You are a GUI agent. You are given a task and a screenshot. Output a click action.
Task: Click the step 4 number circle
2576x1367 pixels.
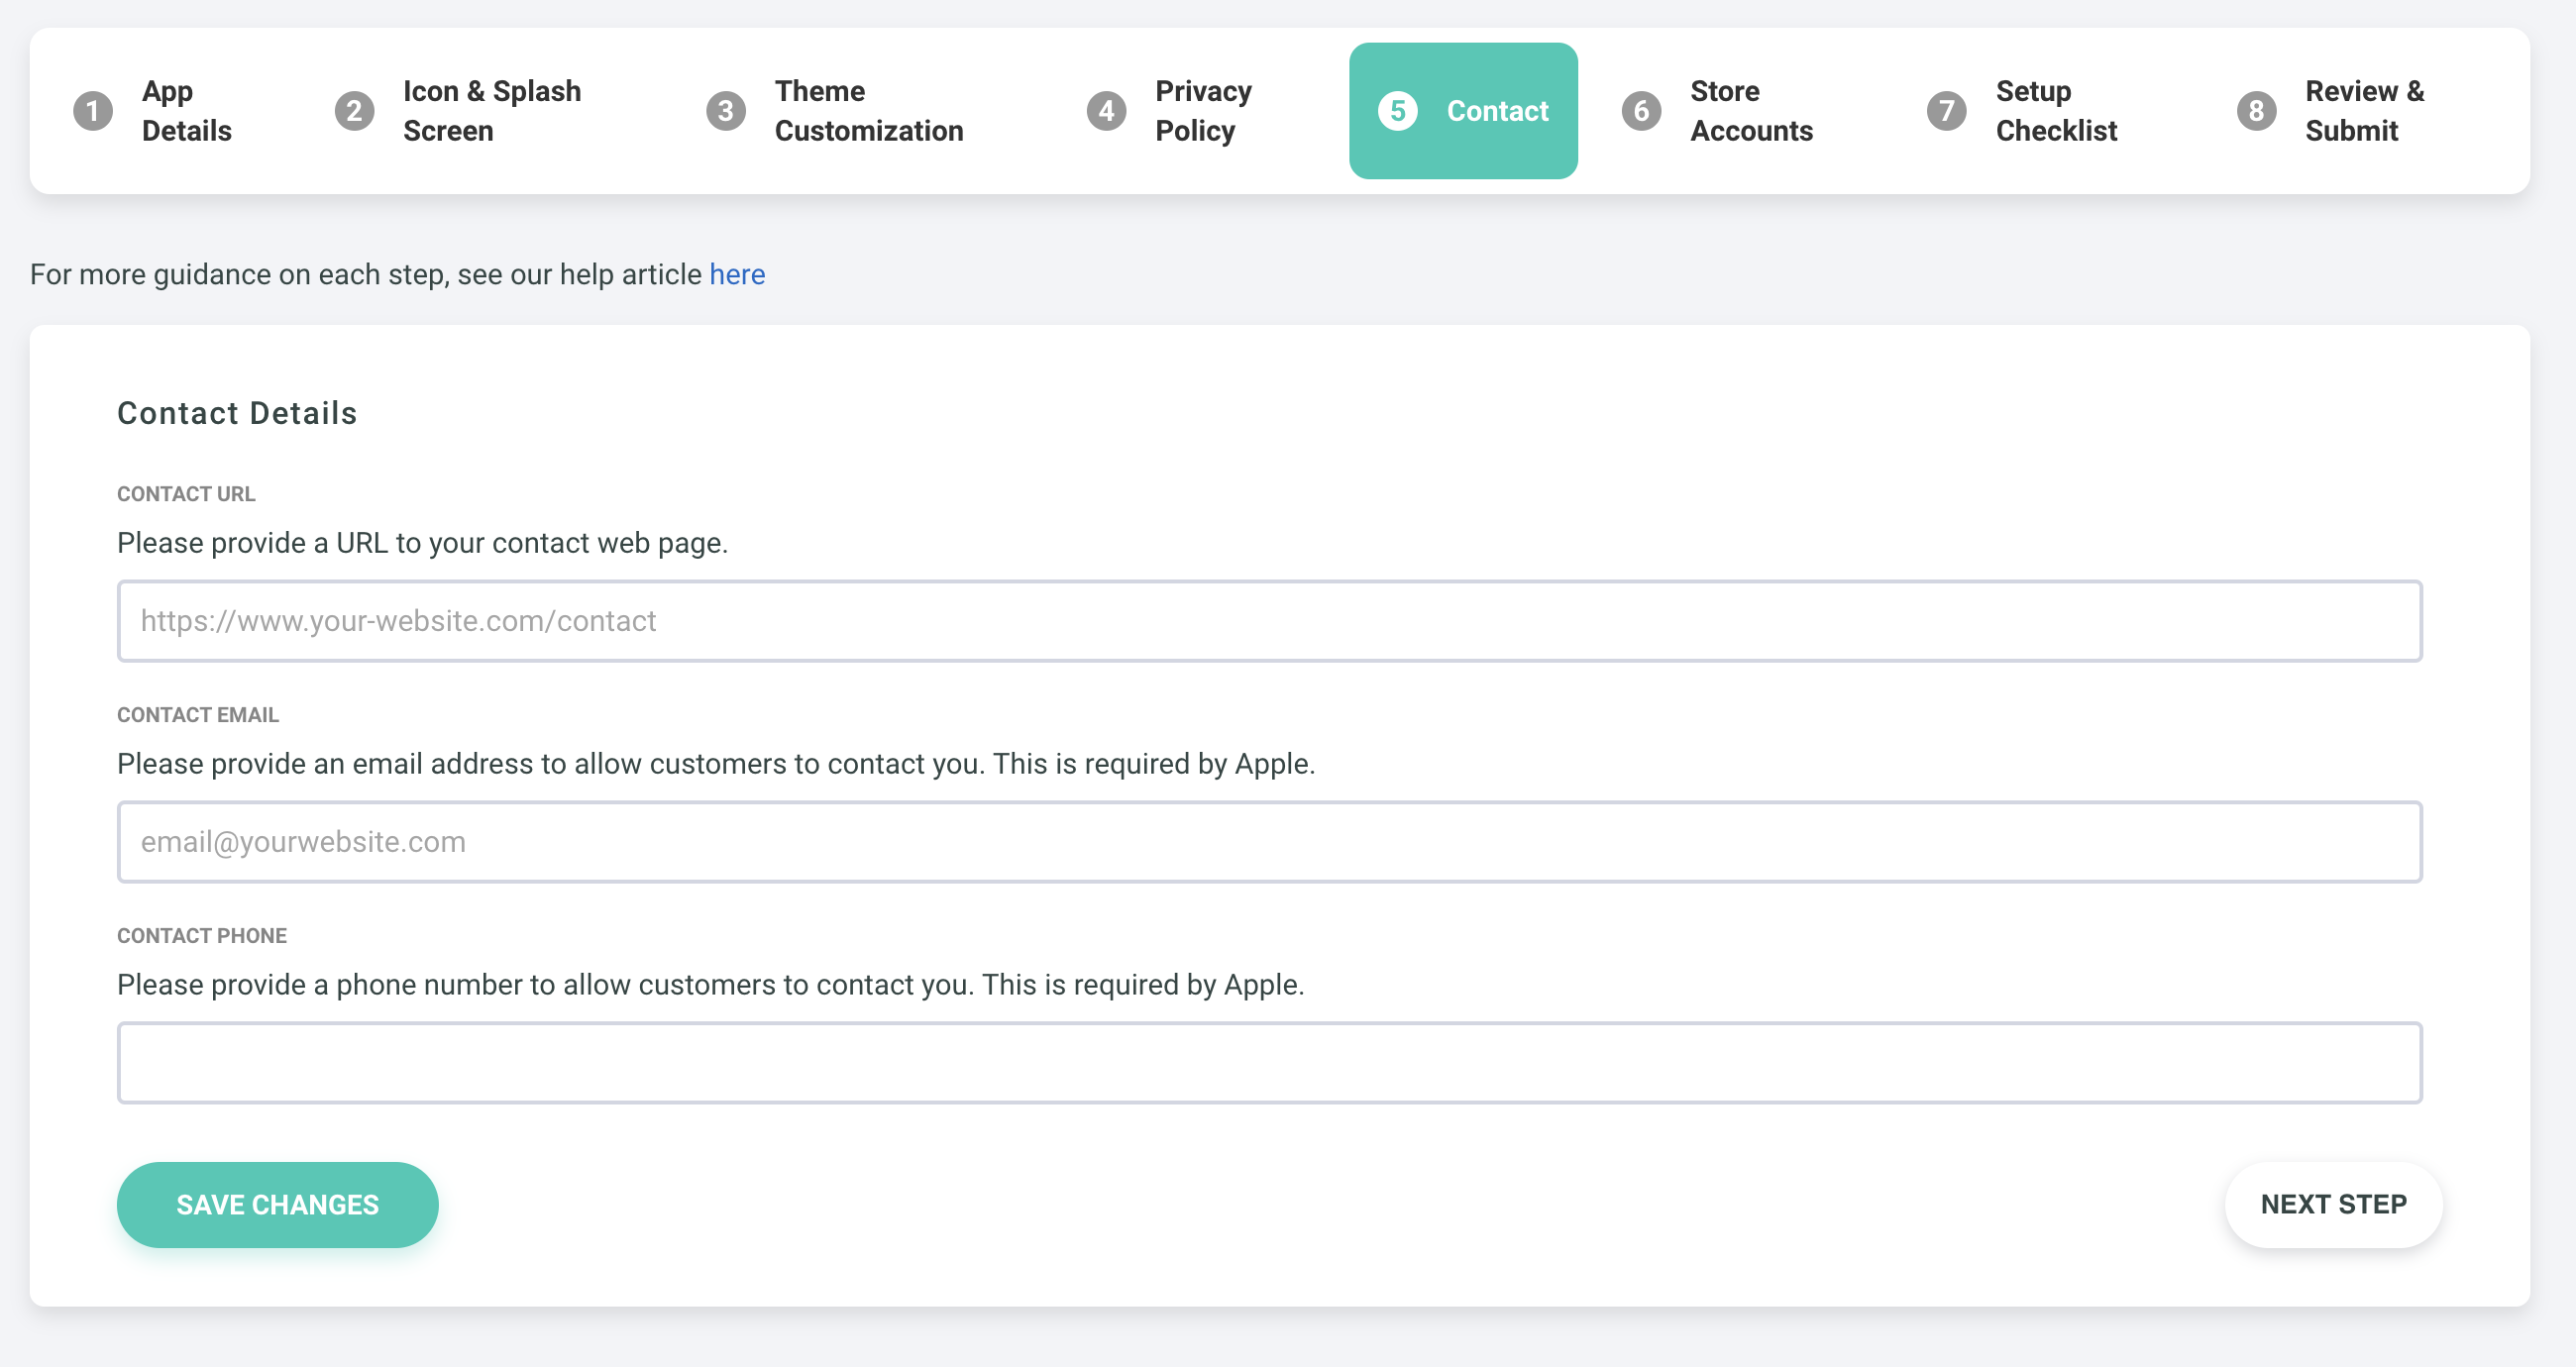[x=1106, y=111]
